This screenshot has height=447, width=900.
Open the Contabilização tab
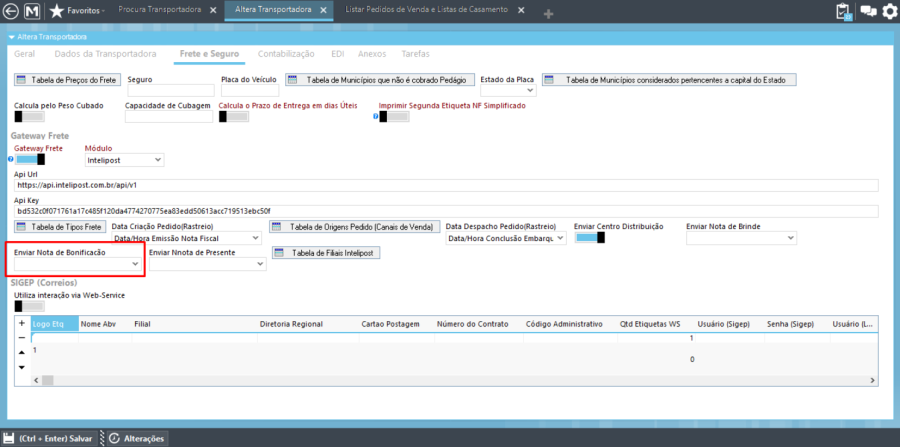286,54
